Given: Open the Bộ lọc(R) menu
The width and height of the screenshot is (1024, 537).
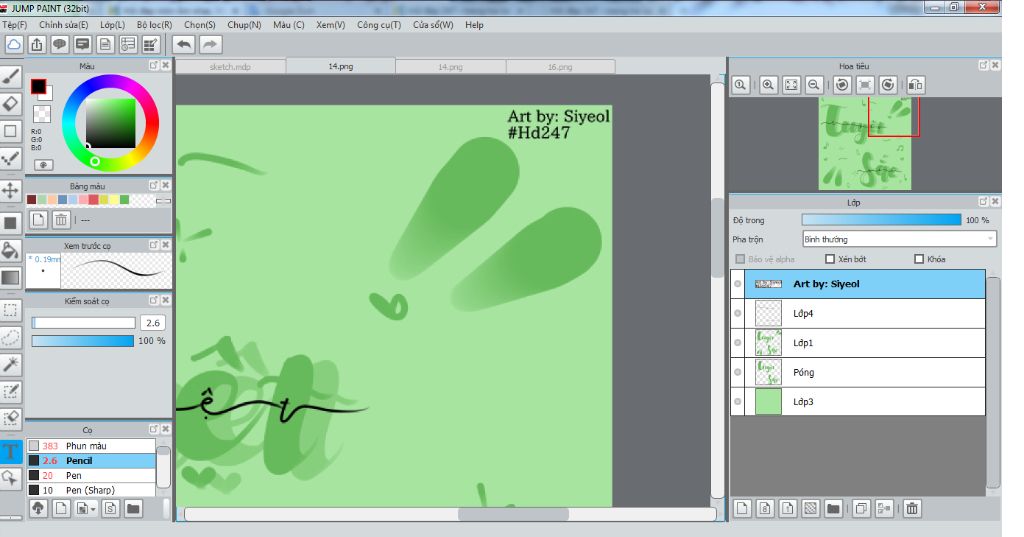Looking at the screenshot, I should tap(154, 25).
